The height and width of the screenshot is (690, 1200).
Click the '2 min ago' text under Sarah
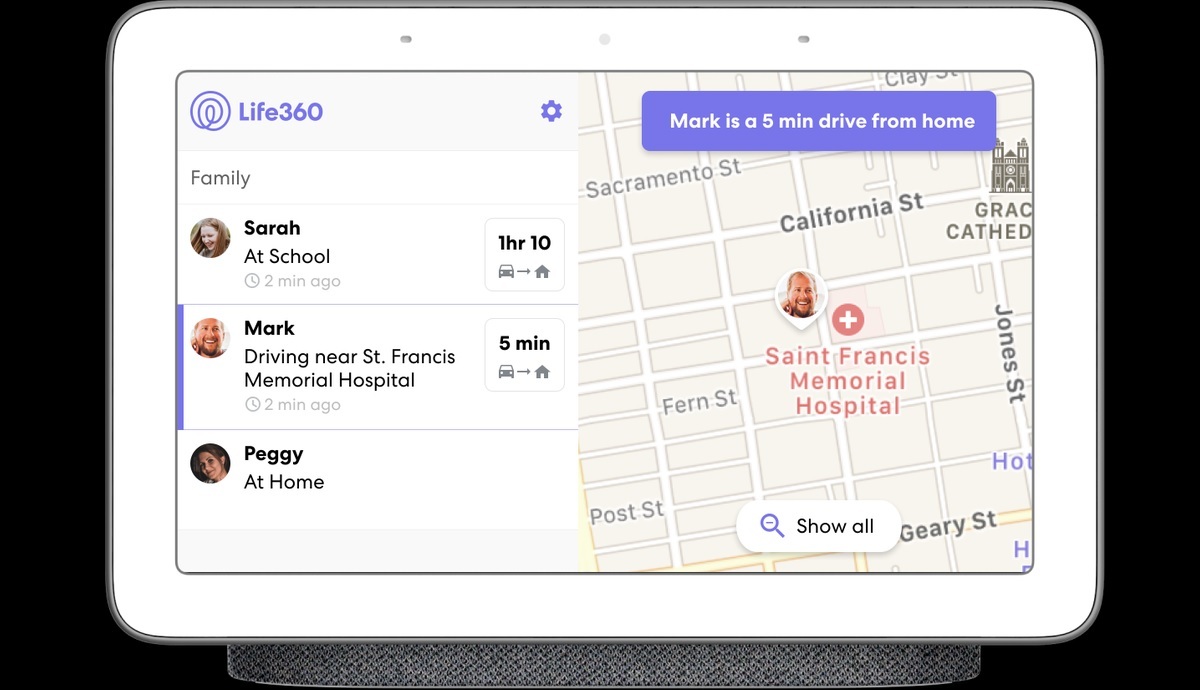302,281
